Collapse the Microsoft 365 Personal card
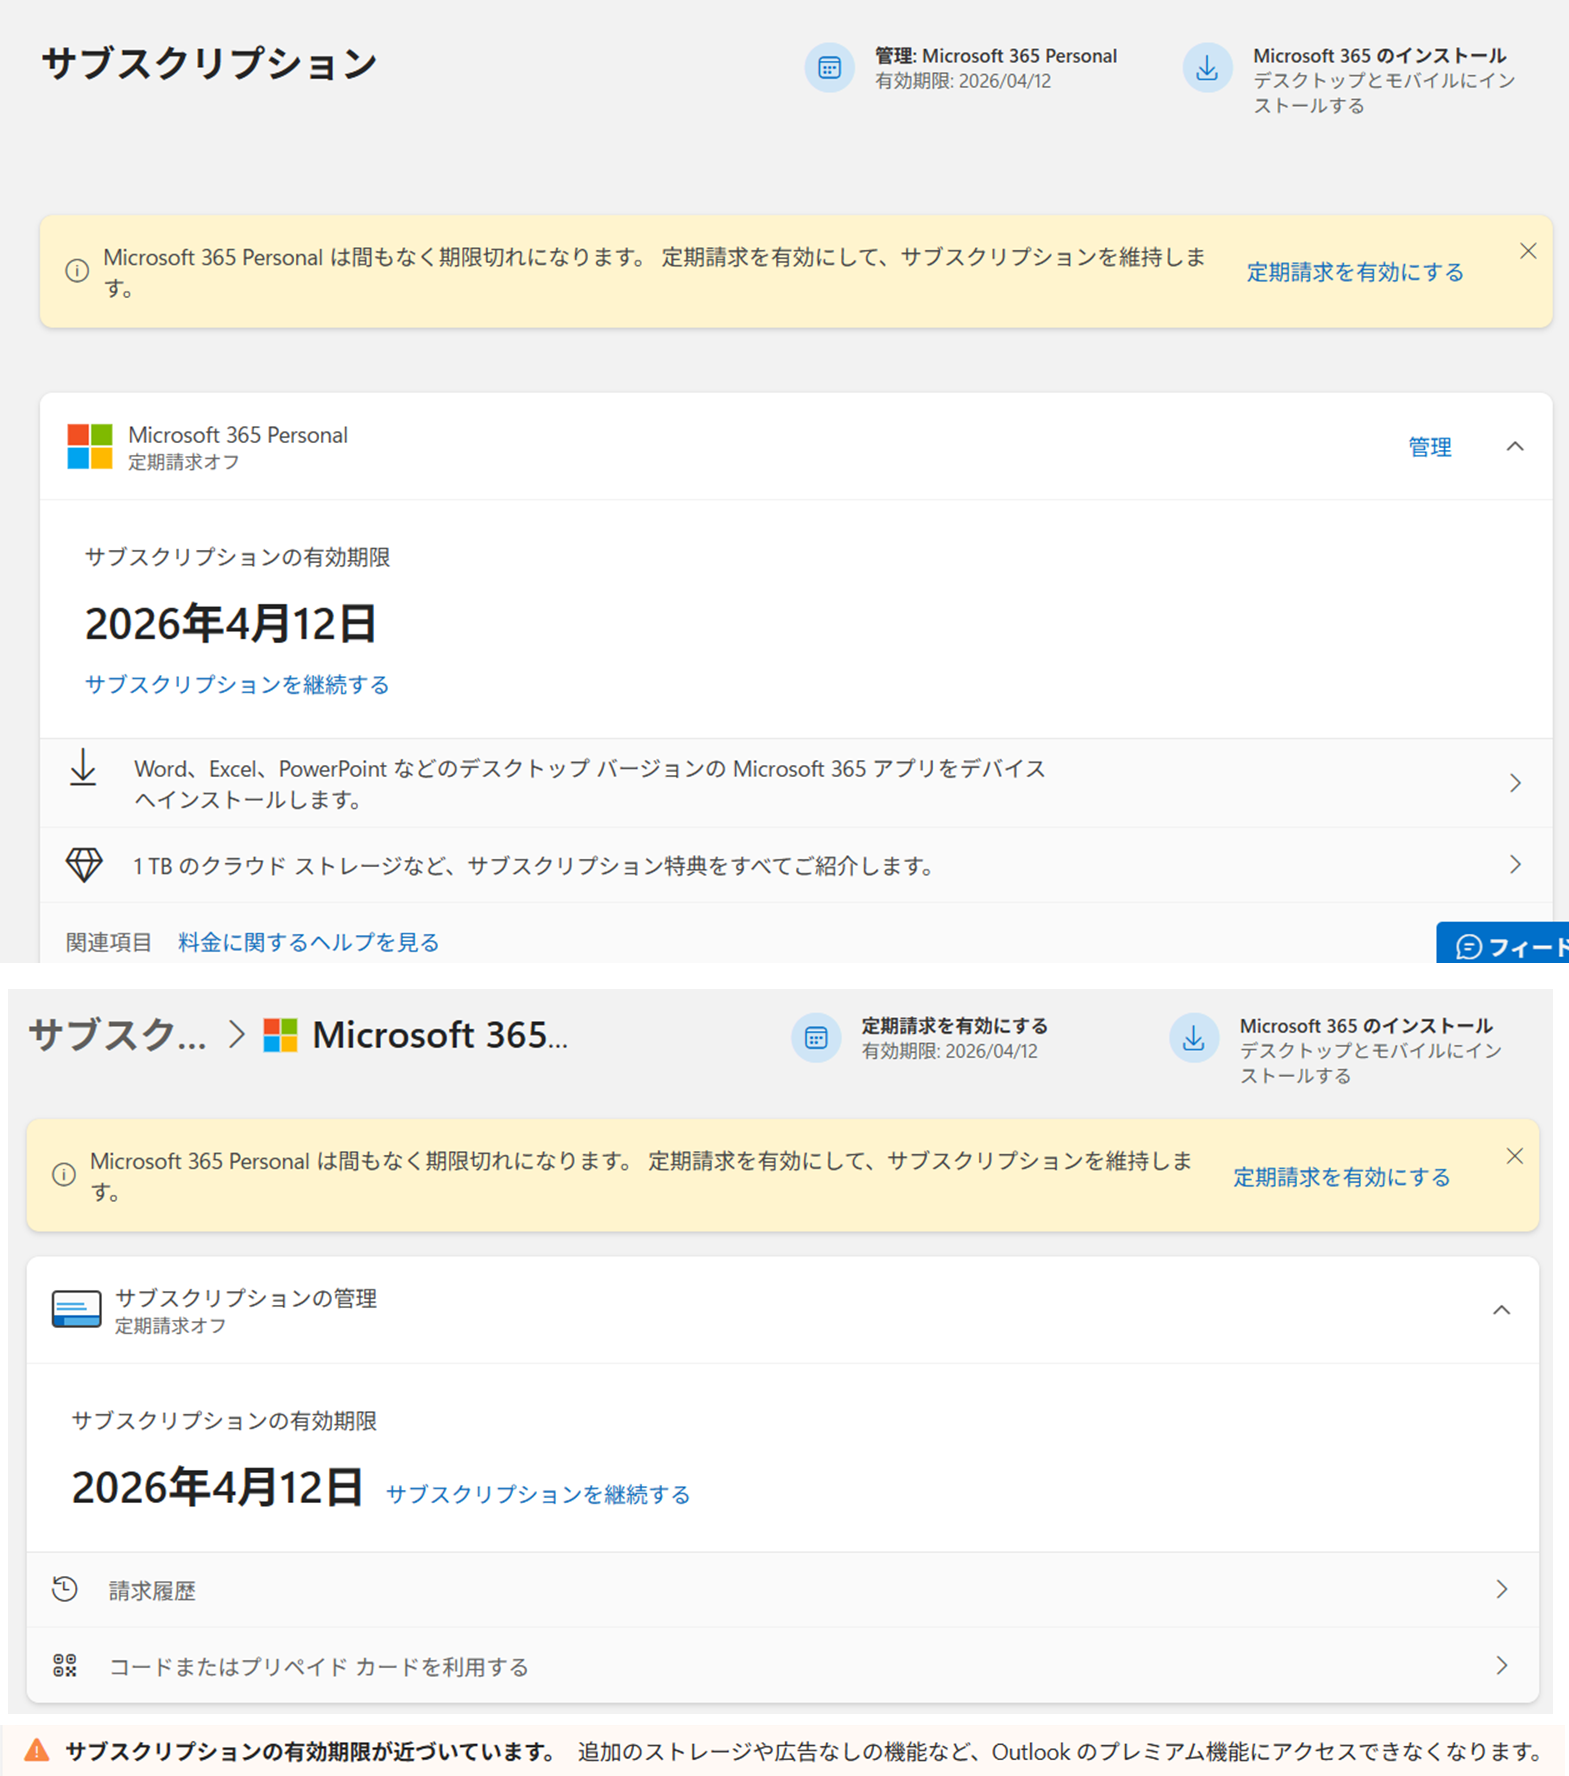The height and width of the screenshot is (1776, 1569). click(x=1515, y=447)
